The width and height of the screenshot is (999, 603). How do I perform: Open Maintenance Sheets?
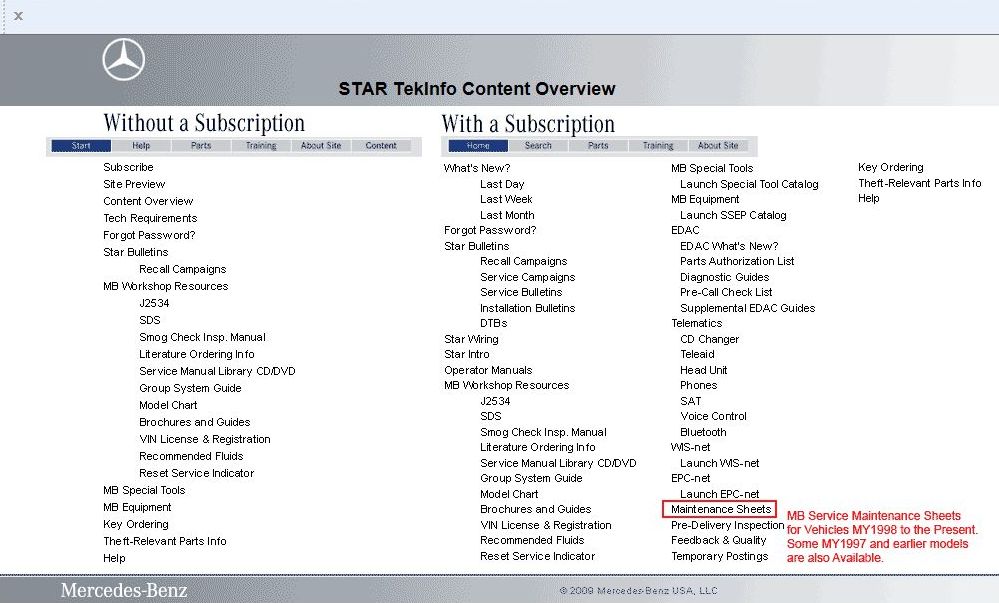[x=721, y=509]
